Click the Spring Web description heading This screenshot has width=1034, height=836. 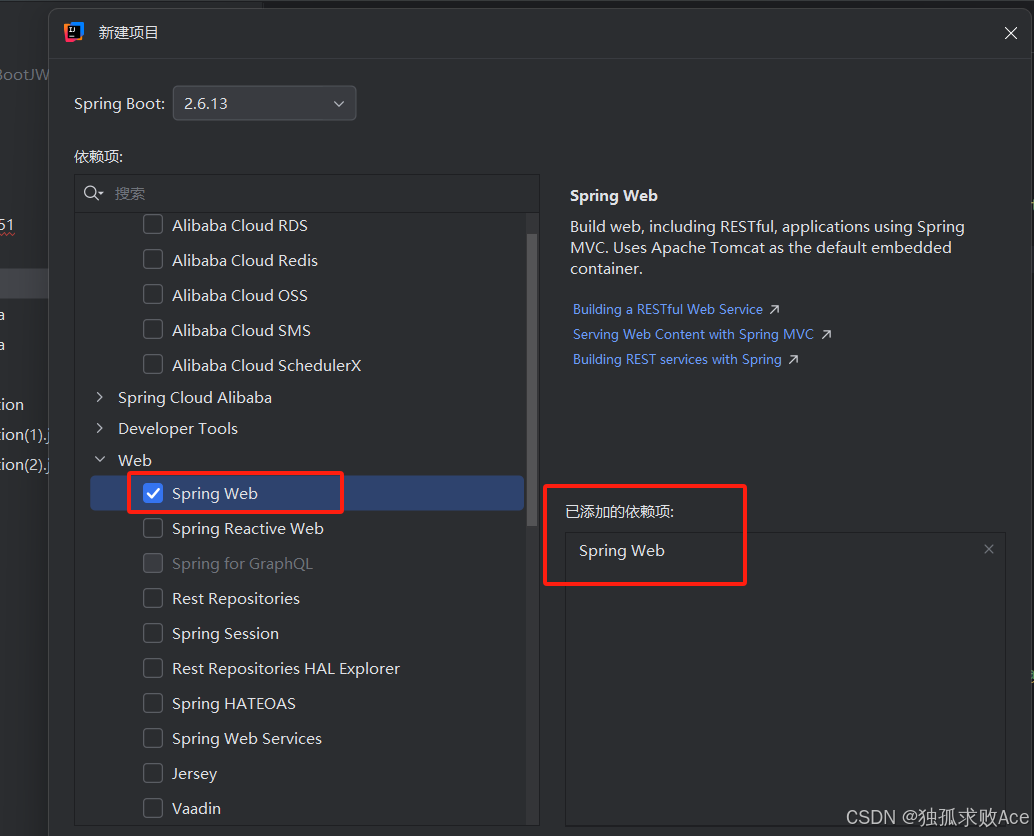click(x=613, y=196)
